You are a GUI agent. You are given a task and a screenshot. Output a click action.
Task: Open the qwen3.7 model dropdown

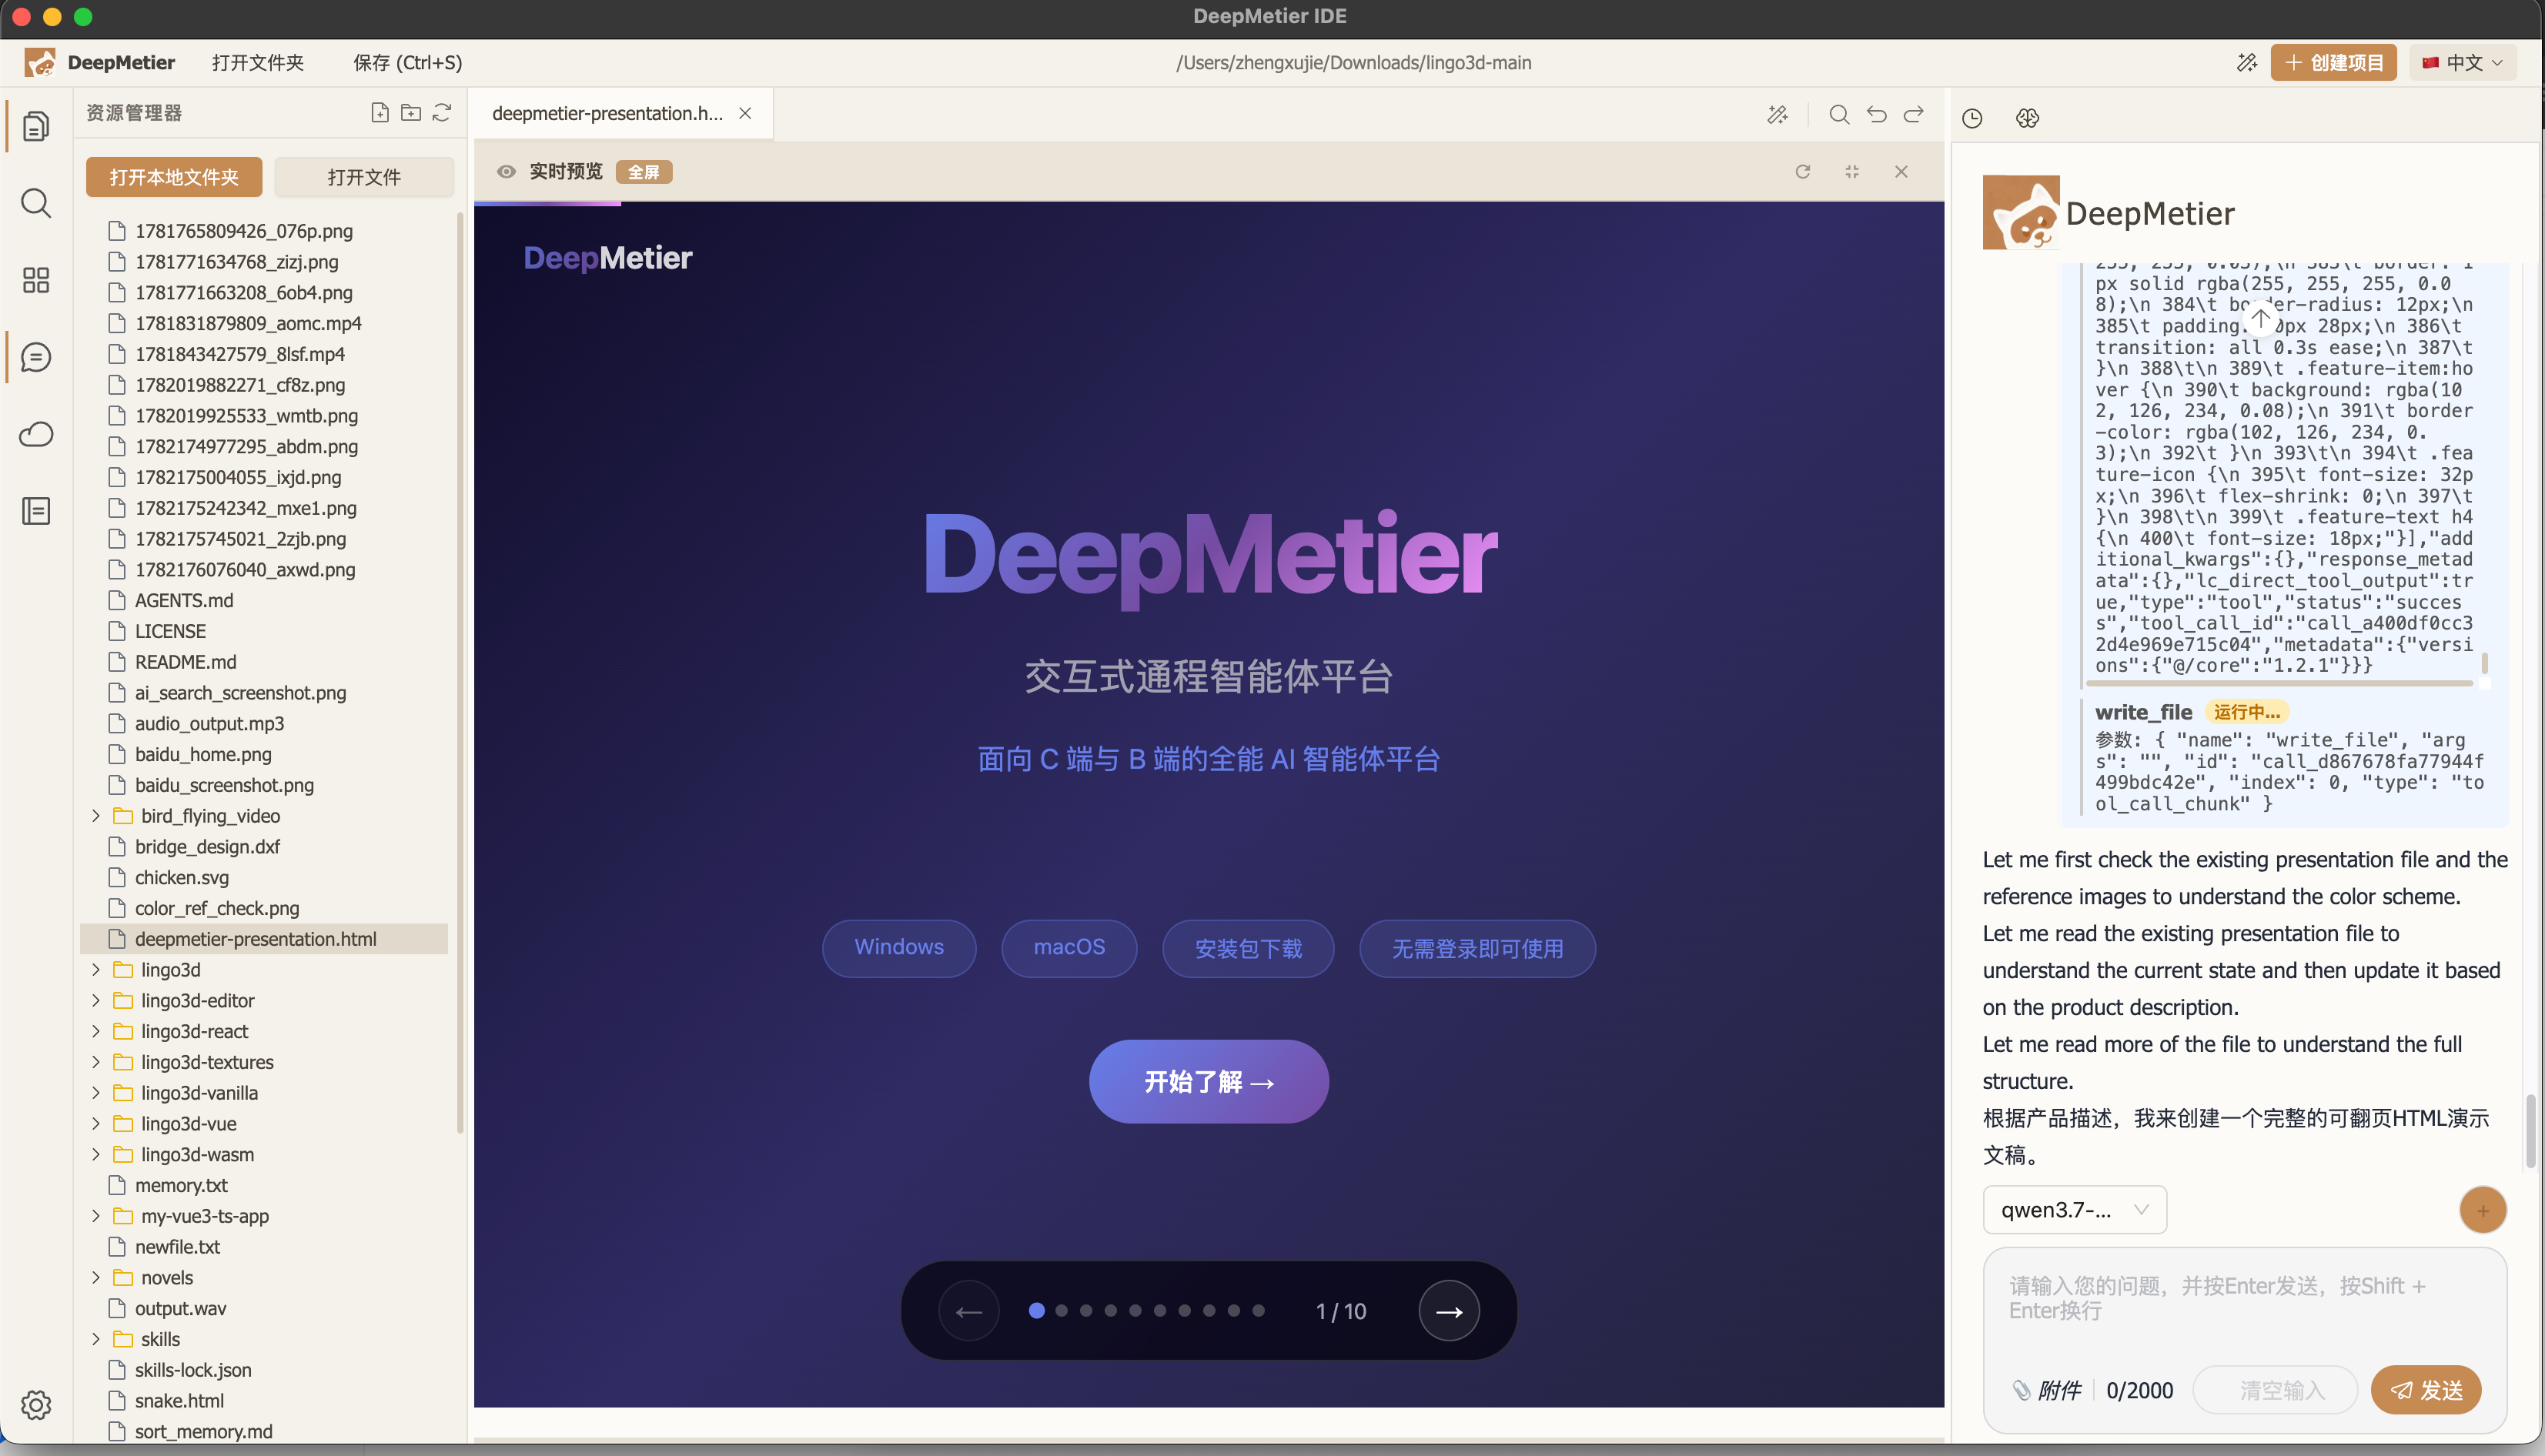coord(2074,1210)
